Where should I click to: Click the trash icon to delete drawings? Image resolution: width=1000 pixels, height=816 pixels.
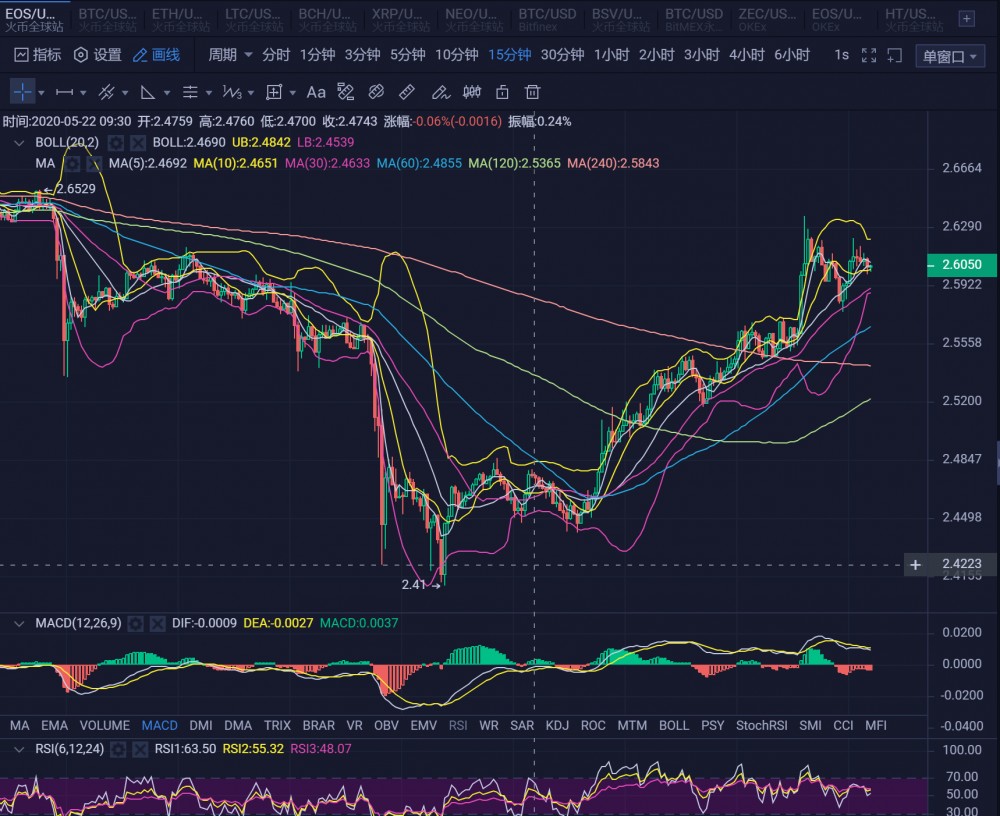(531, 91)
